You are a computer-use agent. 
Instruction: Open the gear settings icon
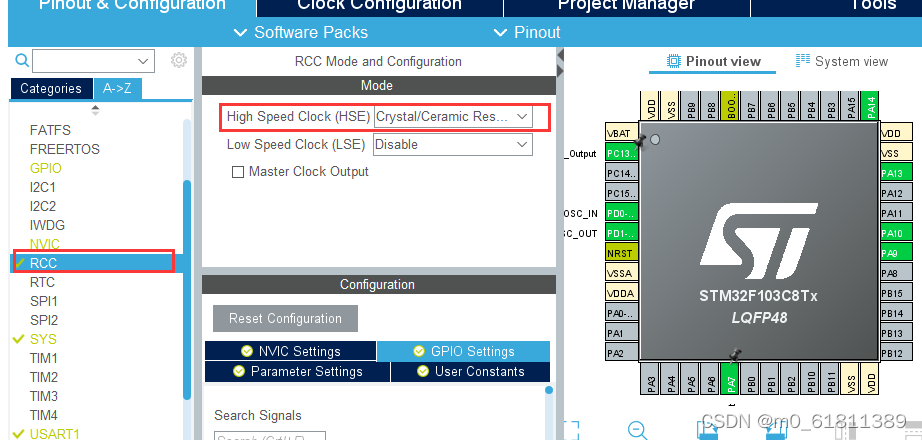179,60
